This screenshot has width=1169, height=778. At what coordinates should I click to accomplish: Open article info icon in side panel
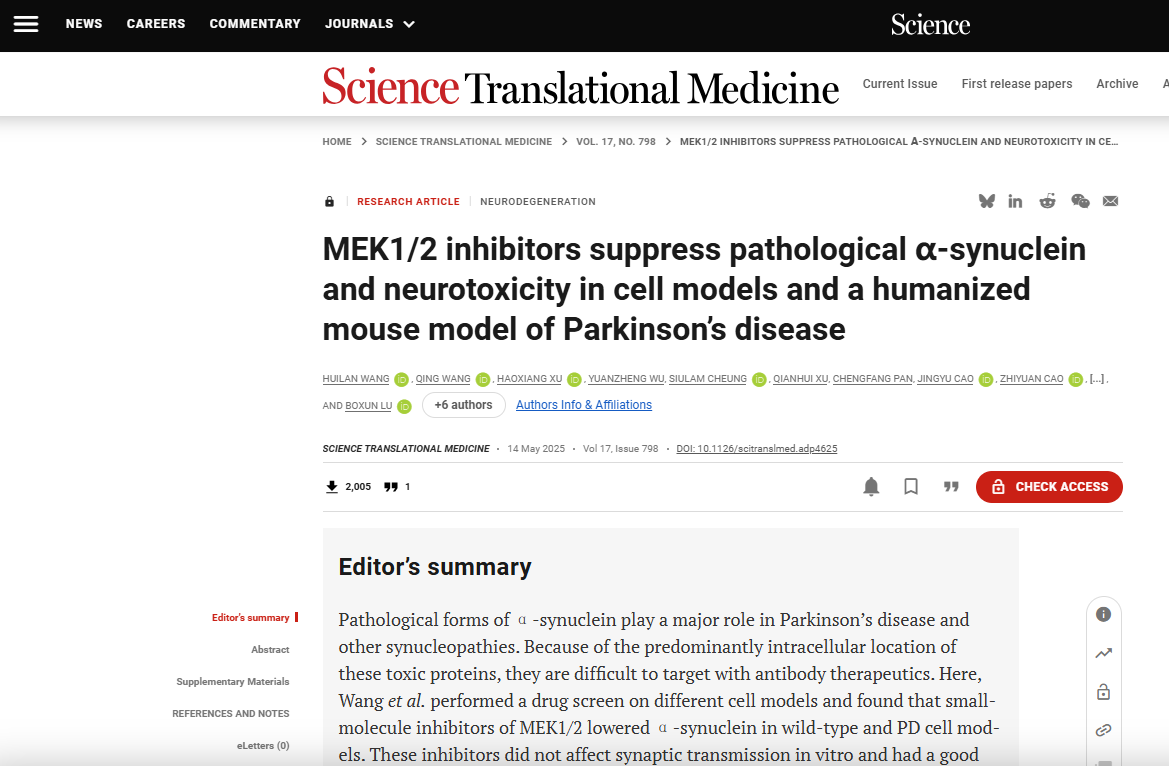pos(1103,615)
